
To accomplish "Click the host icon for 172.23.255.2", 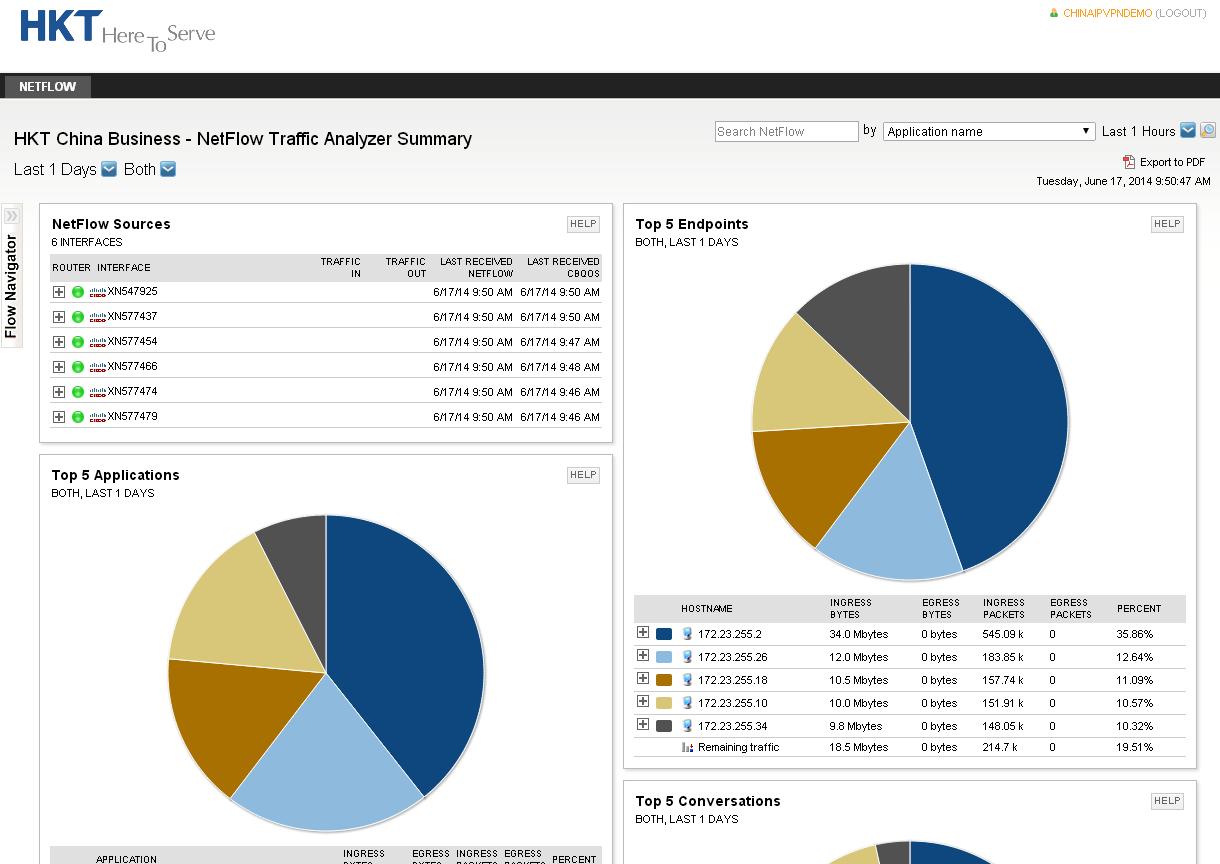I will [x=687, y=634].
